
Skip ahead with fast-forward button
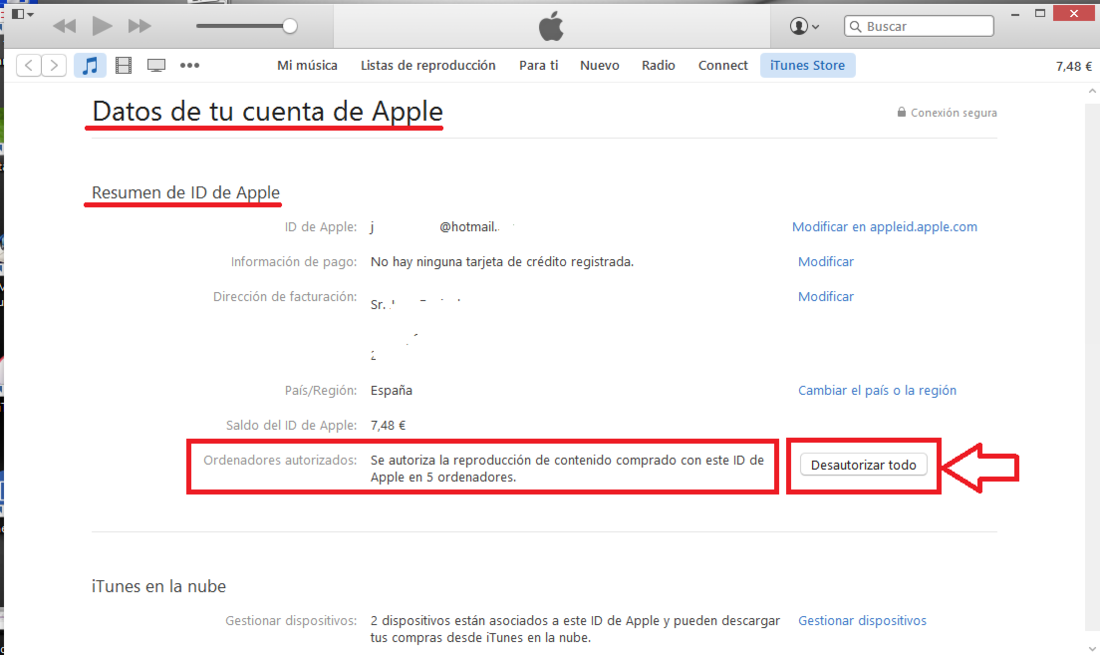(x=140, y=27)
